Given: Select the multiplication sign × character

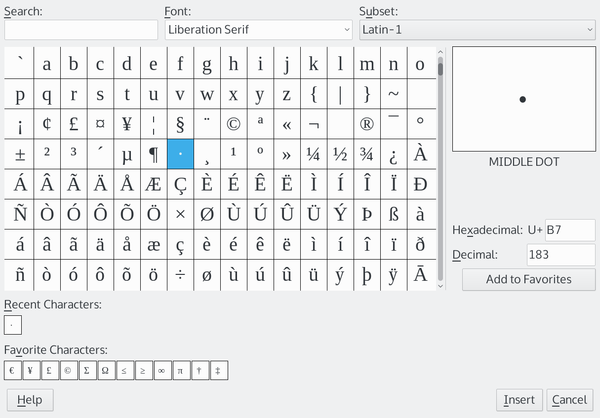Looking at the screenshot, I should click(x=180, y=214).
